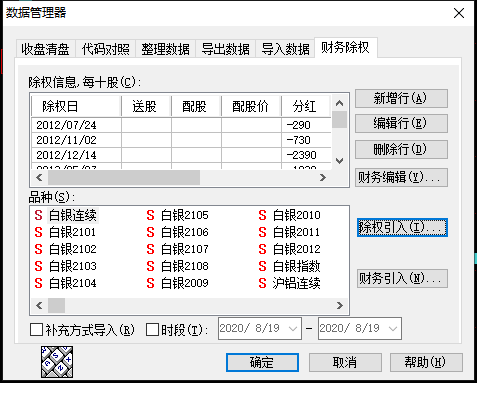Click the table's vertical scroll down arrow
Screen dimensions: 493x396
340,161
